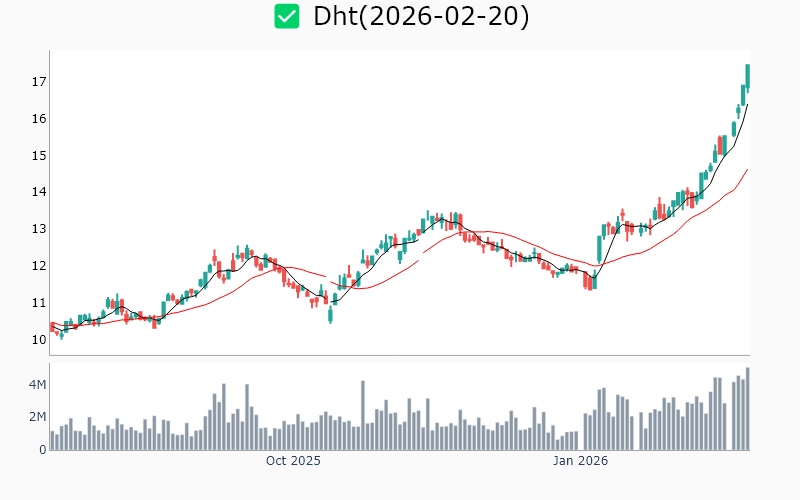Click the 14 price axis label

coord(38,192)
